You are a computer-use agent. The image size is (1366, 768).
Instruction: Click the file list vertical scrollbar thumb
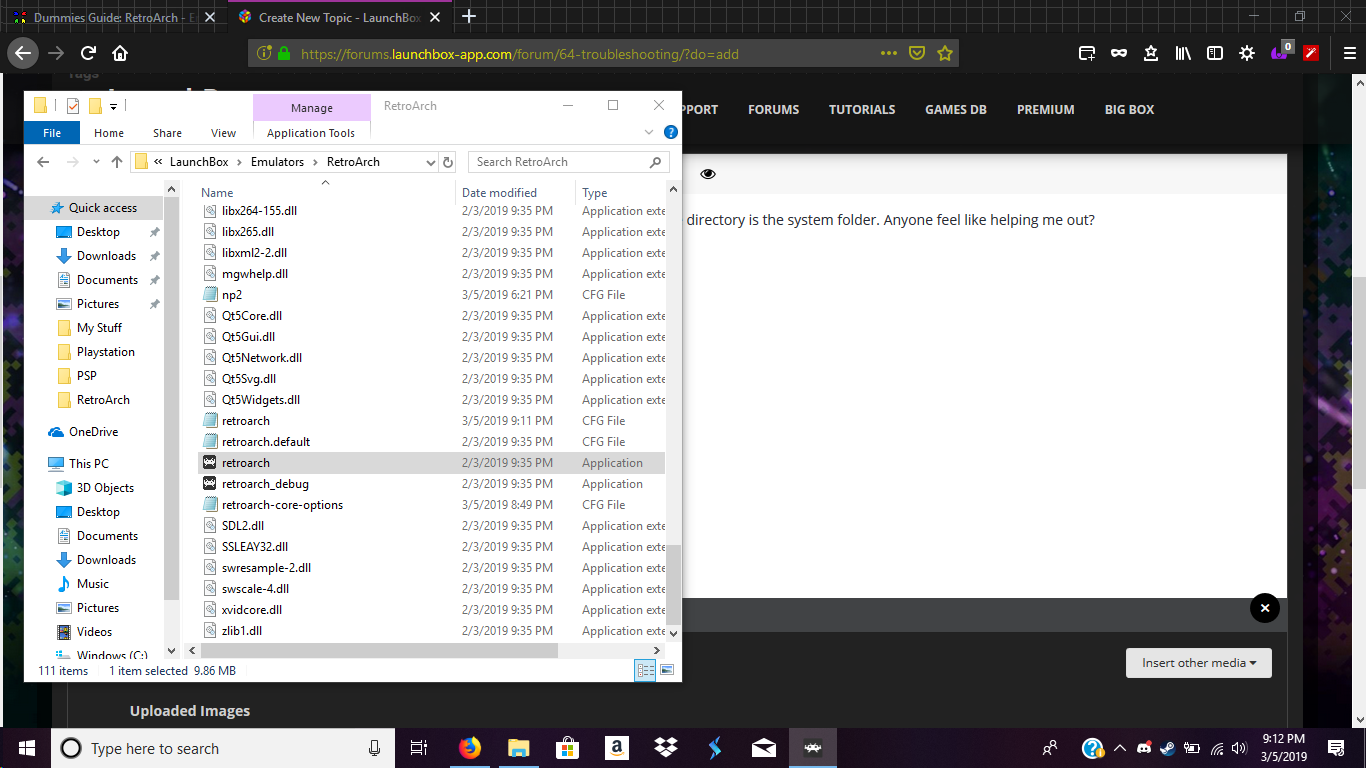click(673, 585)
